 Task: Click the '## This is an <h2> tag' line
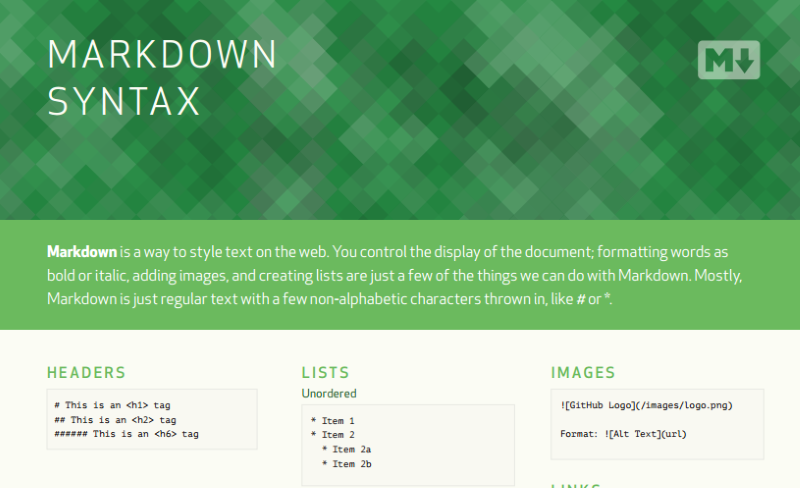coord(115,420)
